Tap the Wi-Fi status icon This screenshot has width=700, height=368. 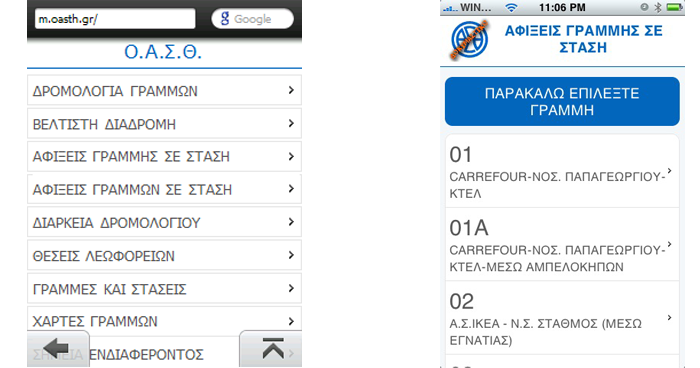pyautogui.click(x=511, y=8)
